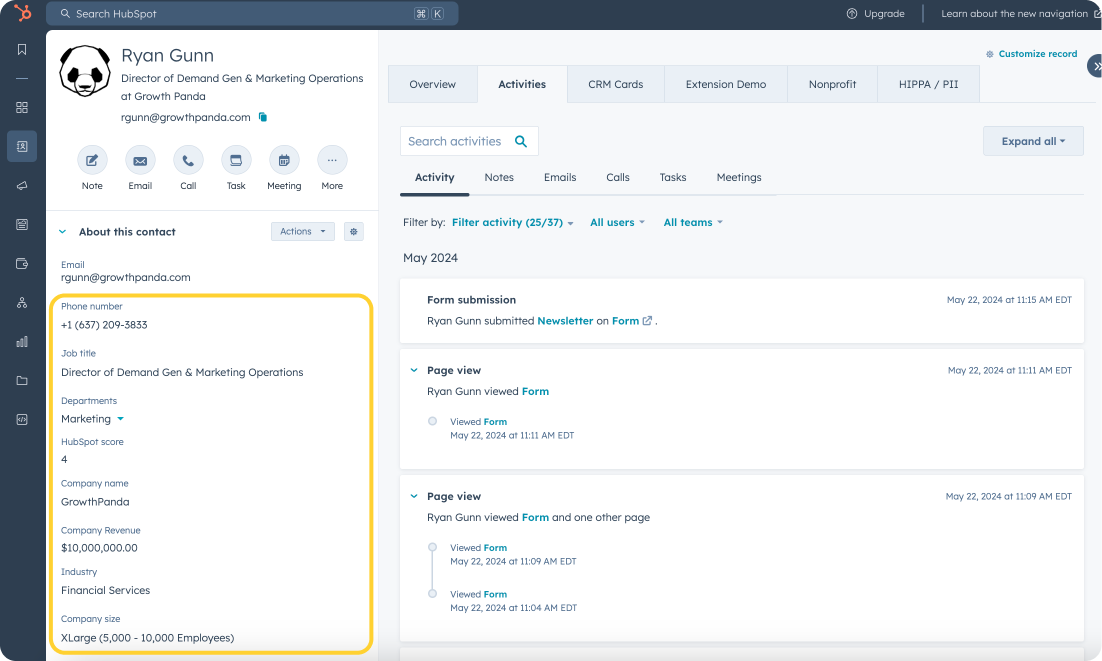Select the Commerce wallet icon in the sidebar

click(22, 262)
